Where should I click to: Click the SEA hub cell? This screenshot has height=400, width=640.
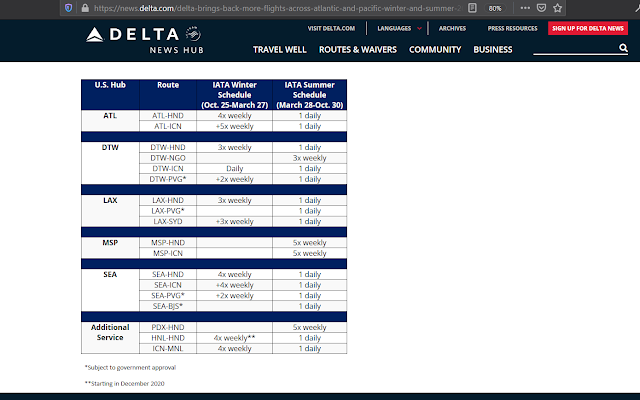pyautogui.click(x=110, y=291)
